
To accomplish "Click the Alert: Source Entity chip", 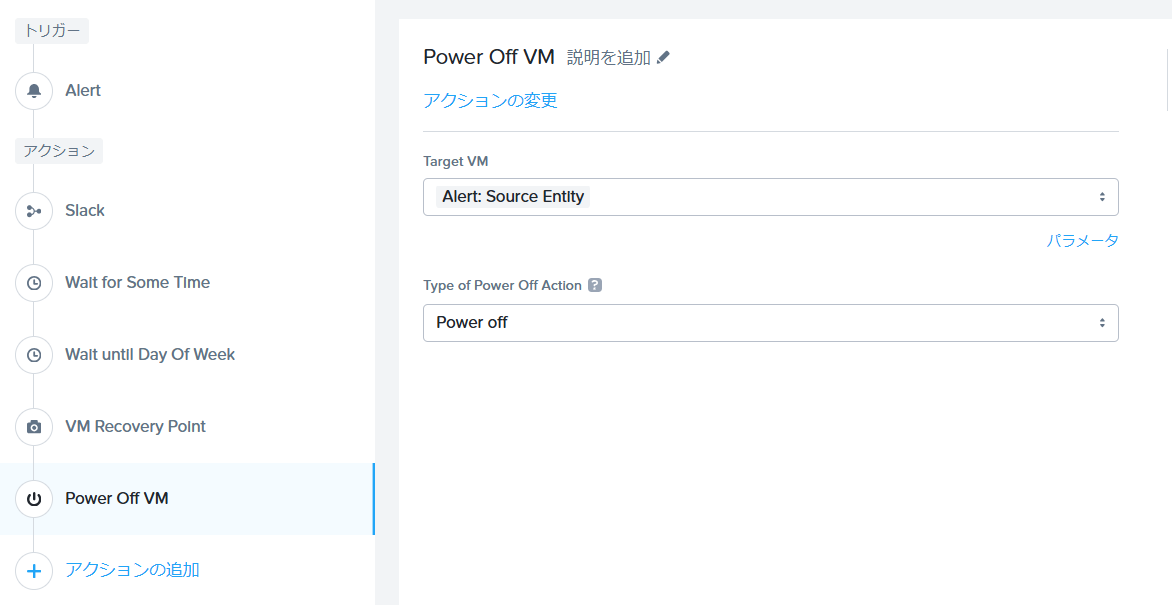I will click(513, 197).
